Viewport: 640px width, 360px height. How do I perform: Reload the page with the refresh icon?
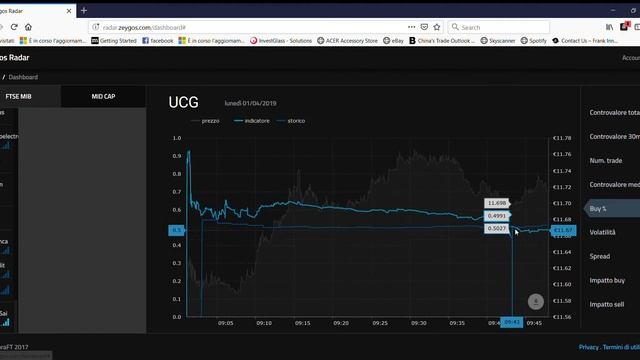14,27
